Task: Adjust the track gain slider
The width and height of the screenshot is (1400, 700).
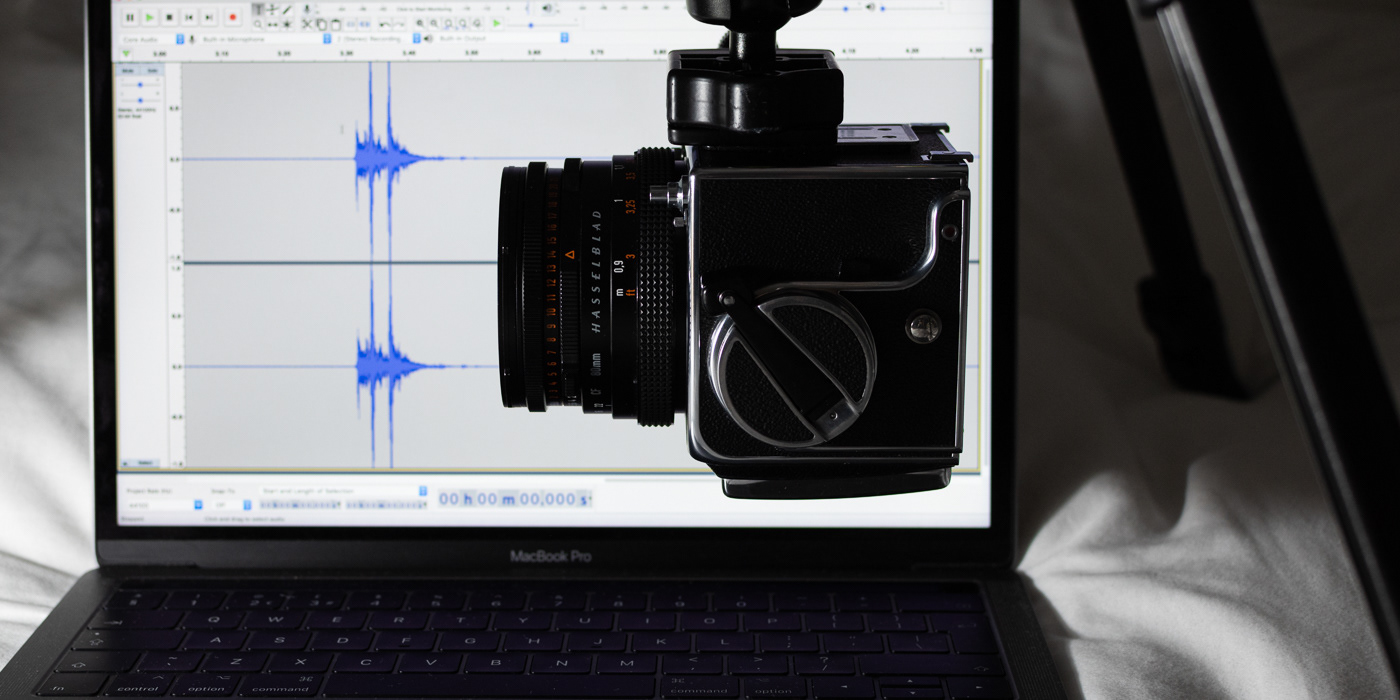Action: pos(140,85)
